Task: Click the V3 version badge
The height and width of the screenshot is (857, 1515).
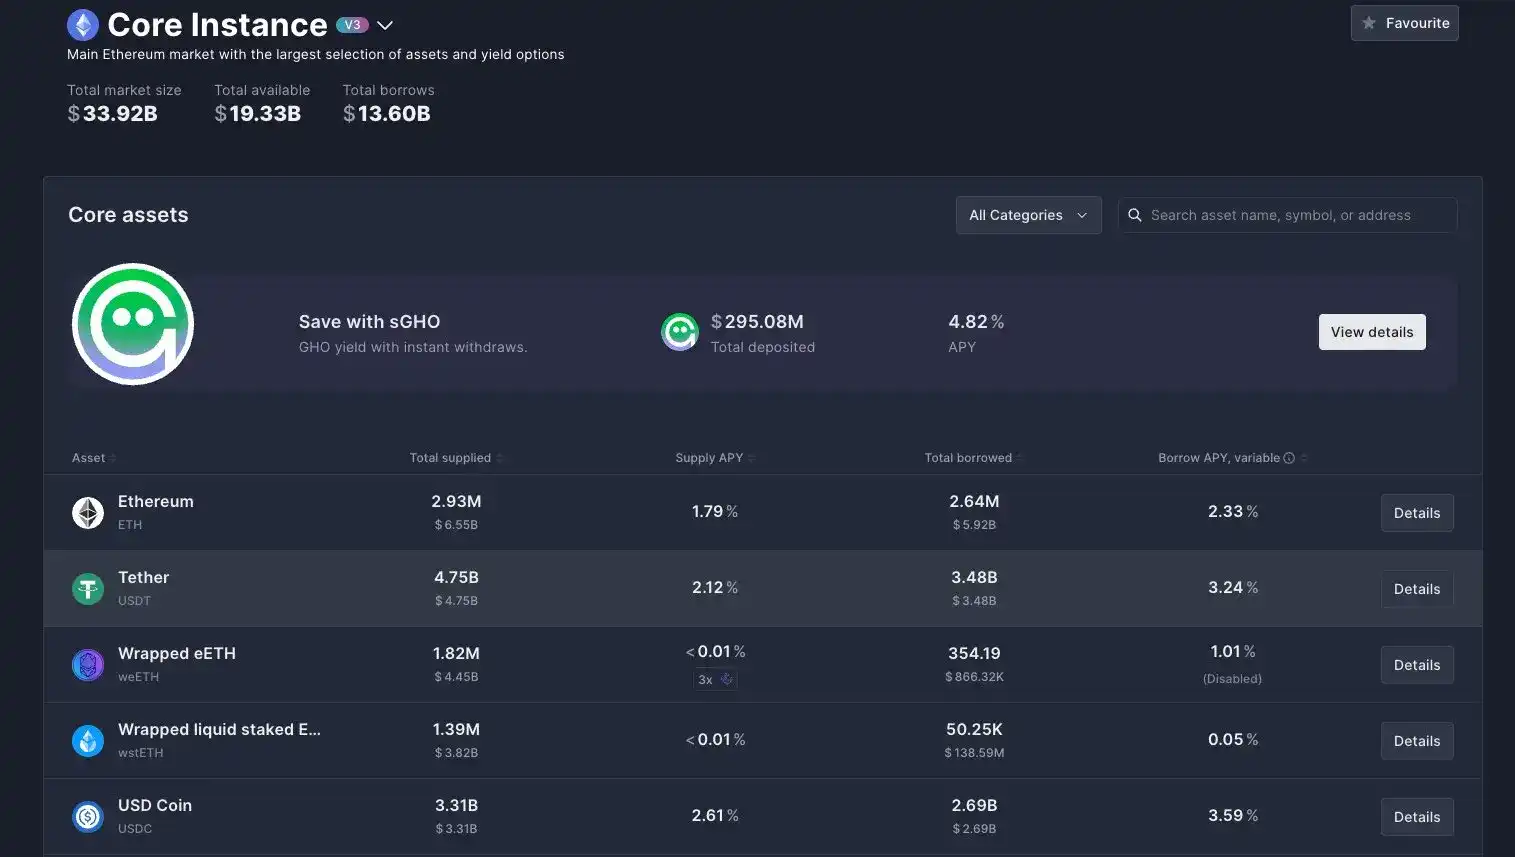Action: (352, 22)
